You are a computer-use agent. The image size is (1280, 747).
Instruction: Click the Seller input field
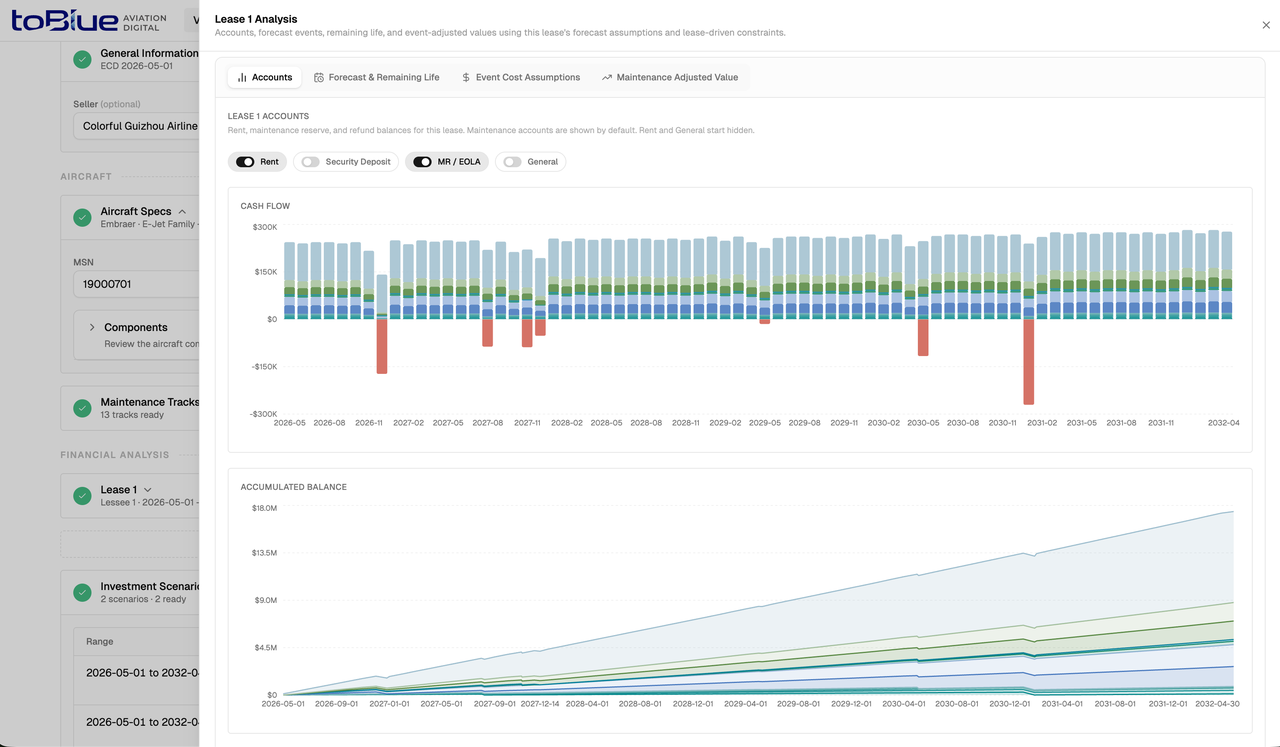[136, 126]
